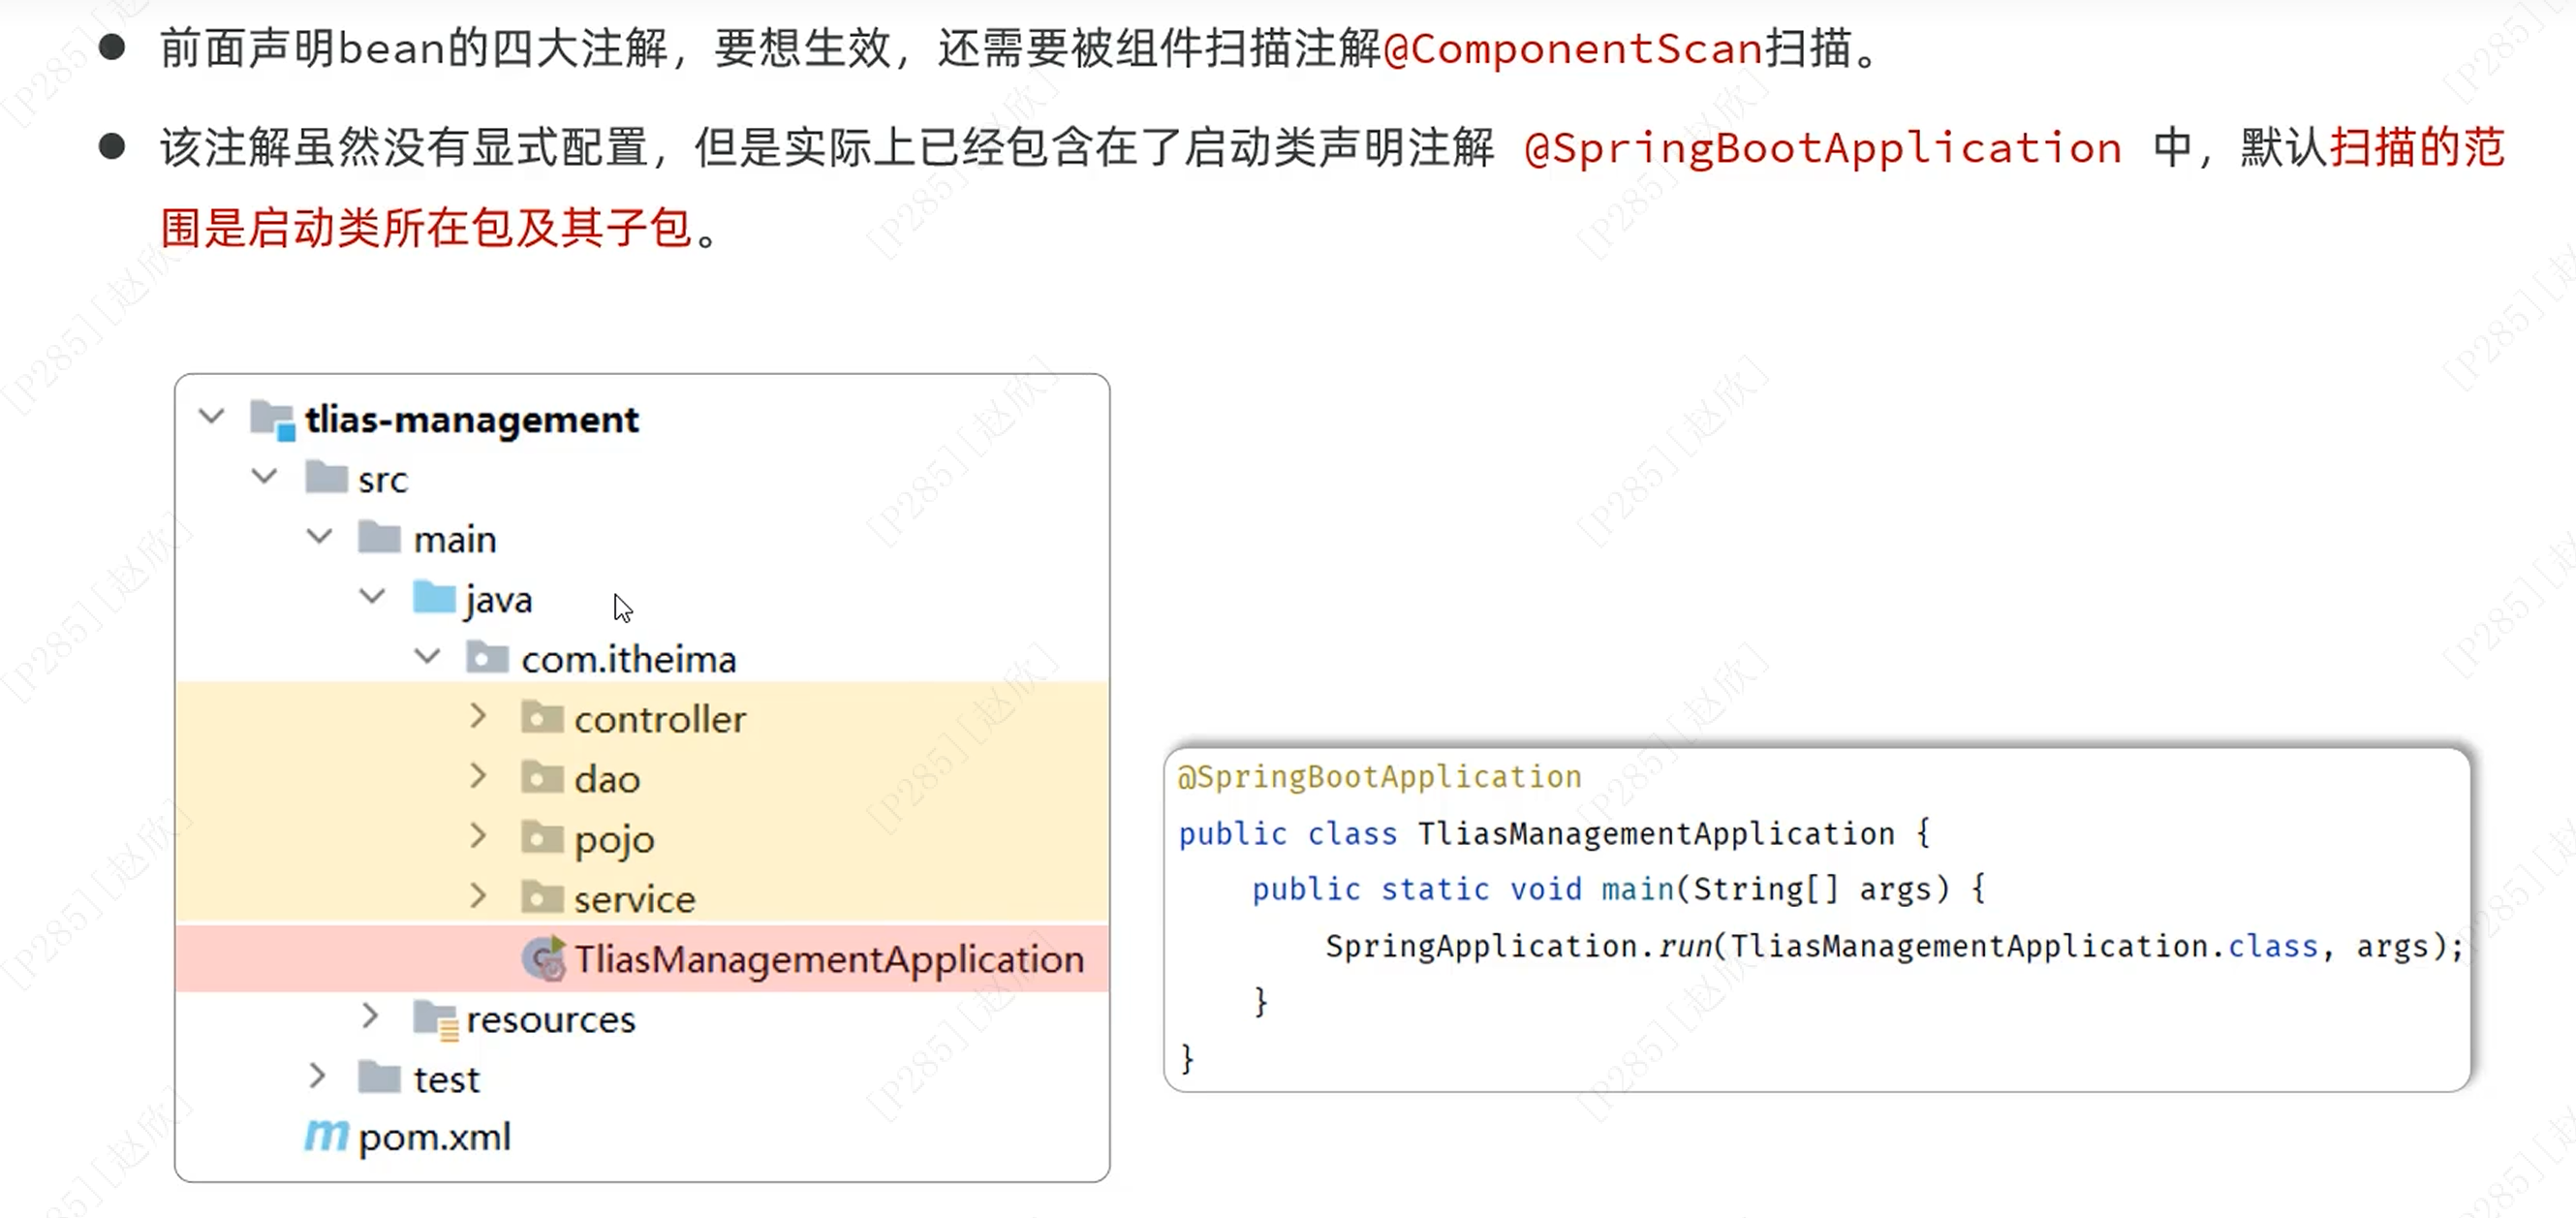Select the pom.xml file label
This screenshot has height=1218, width=2576.
(434, 1137)
